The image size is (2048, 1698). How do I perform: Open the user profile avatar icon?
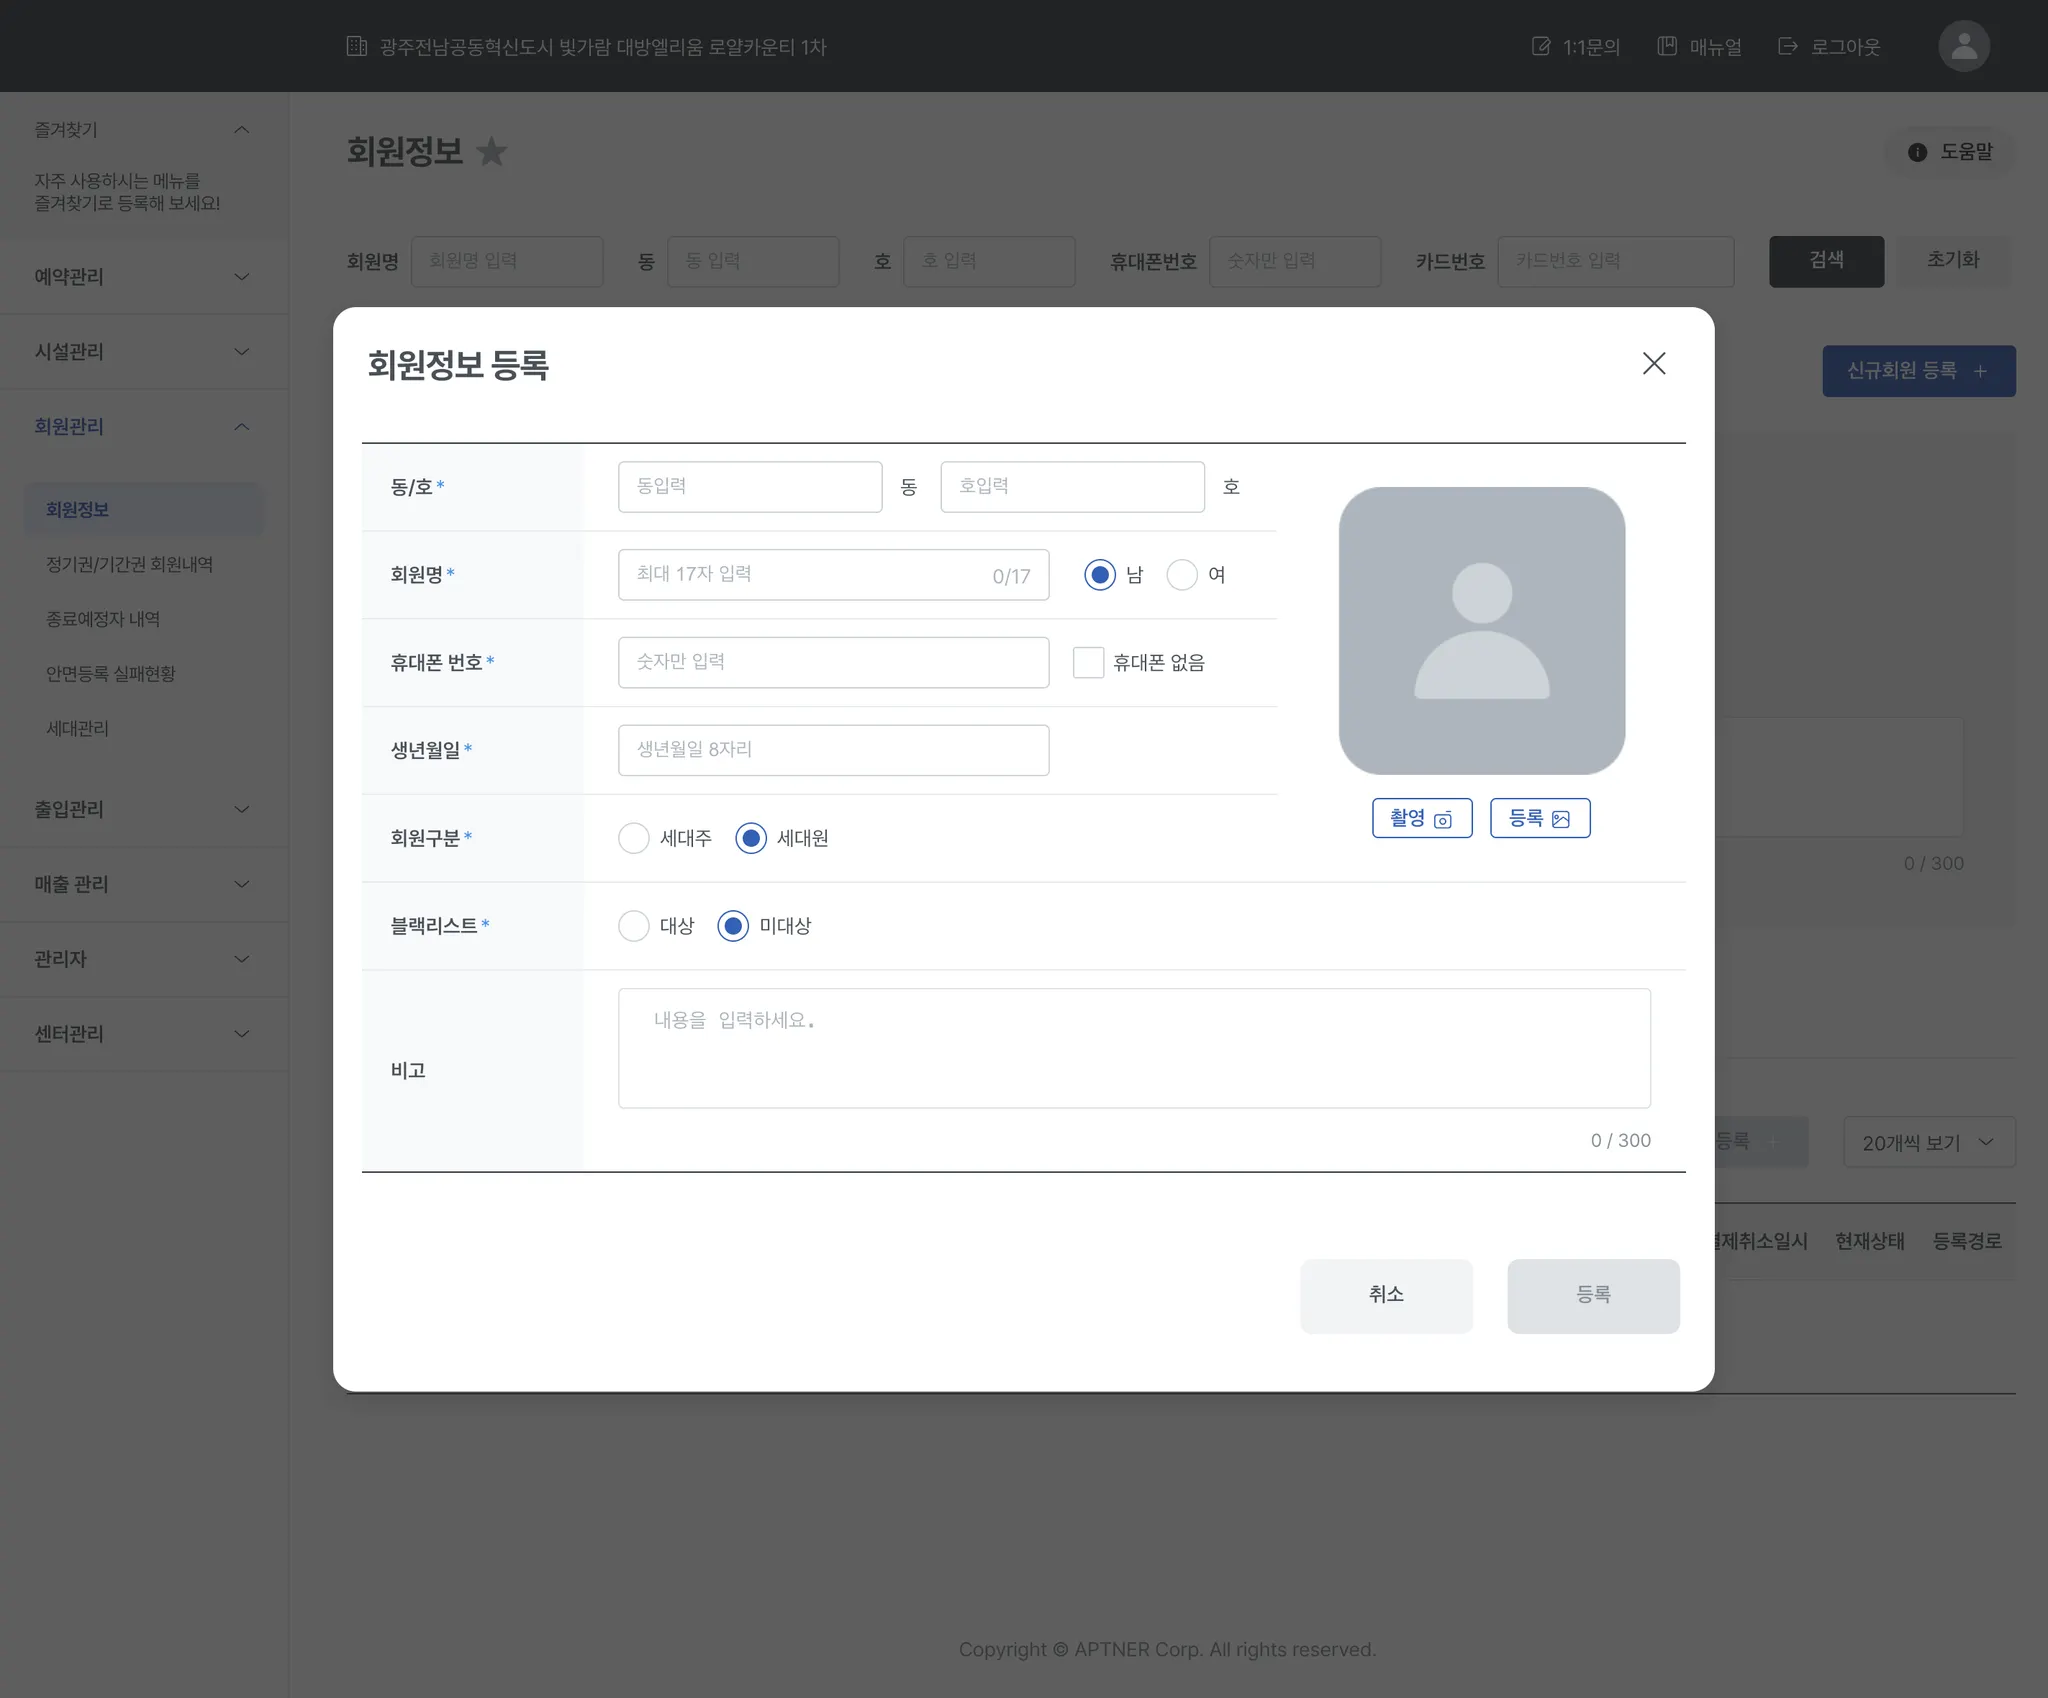[x=1963, y=46]
